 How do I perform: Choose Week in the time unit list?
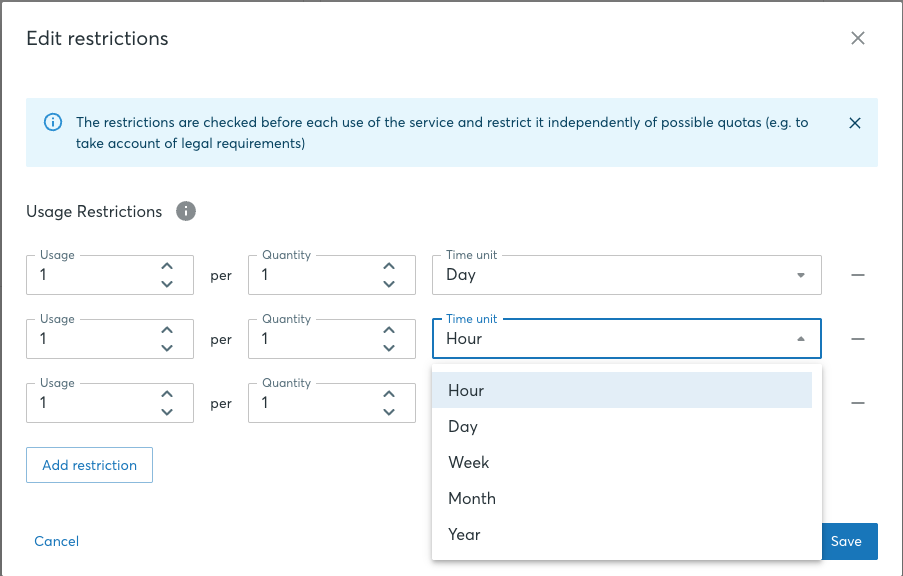pos(622,462)
